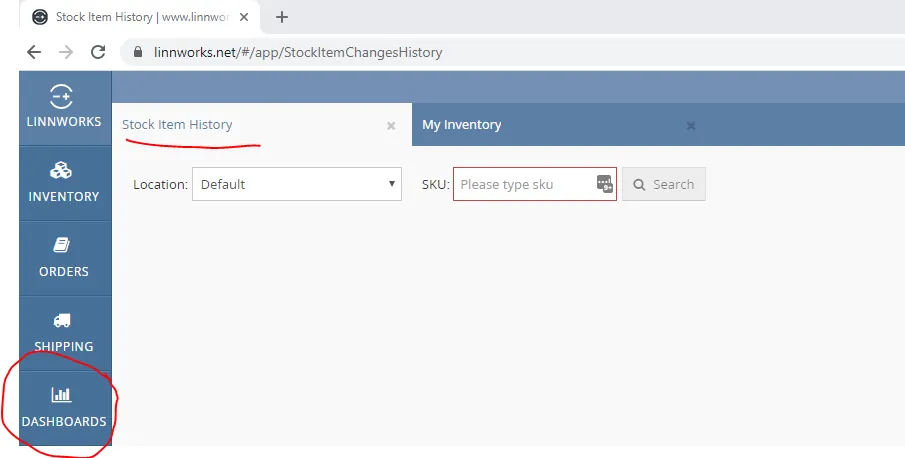Click the barcode scanner icon in the SKU field
905x458 pixels.
coord(604,184)
